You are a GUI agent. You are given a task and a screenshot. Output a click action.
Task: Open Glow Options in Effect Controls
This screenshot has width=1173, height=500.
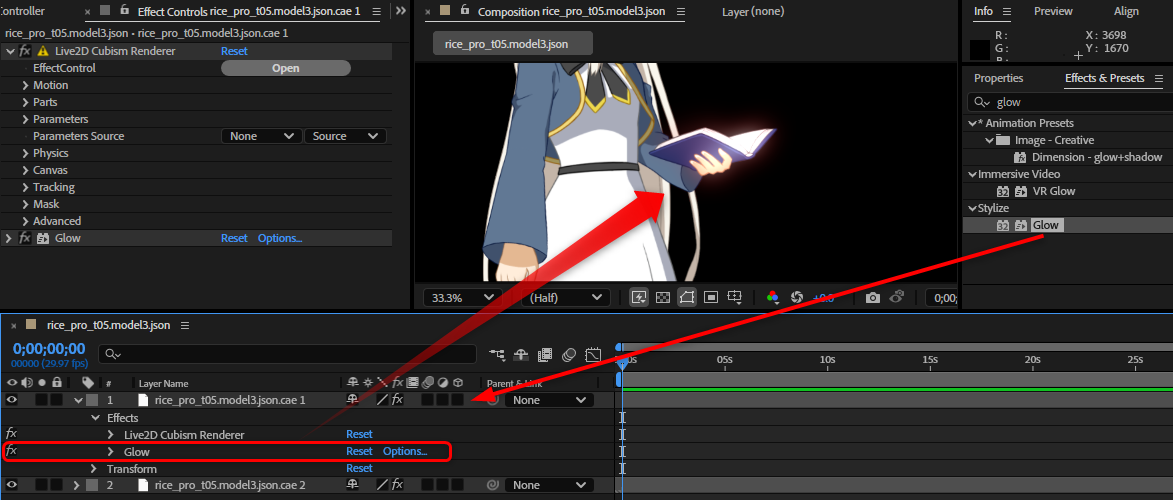click(x=280, y=238)
